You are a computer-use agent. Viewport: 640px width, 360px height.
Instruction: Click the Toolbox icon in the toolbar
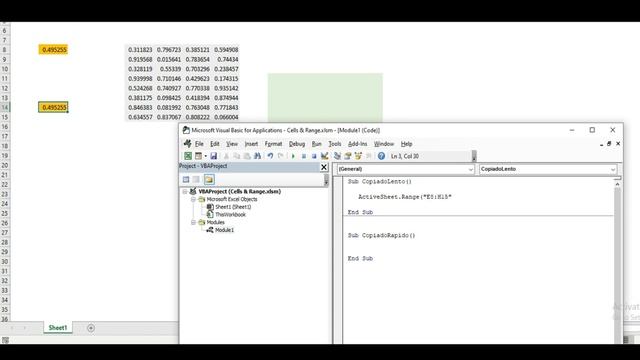[x=369, y=156]
